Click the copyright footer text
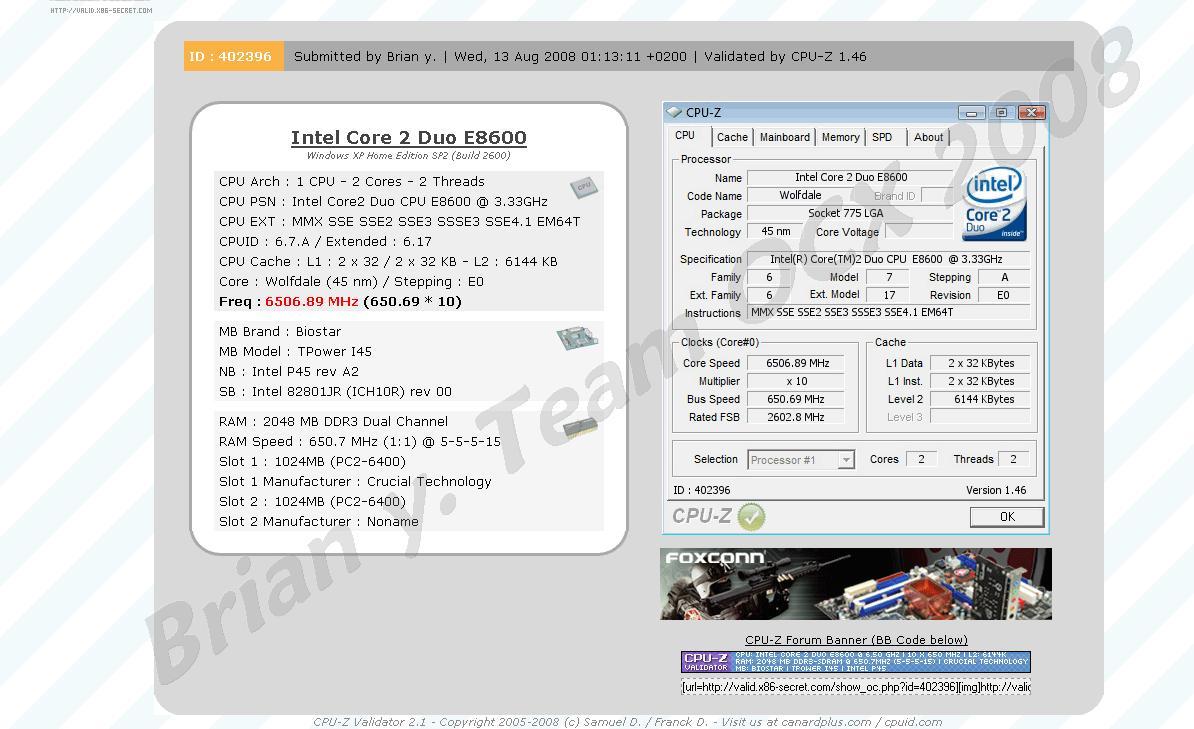The image size is (1194, 729). (627, 722)
